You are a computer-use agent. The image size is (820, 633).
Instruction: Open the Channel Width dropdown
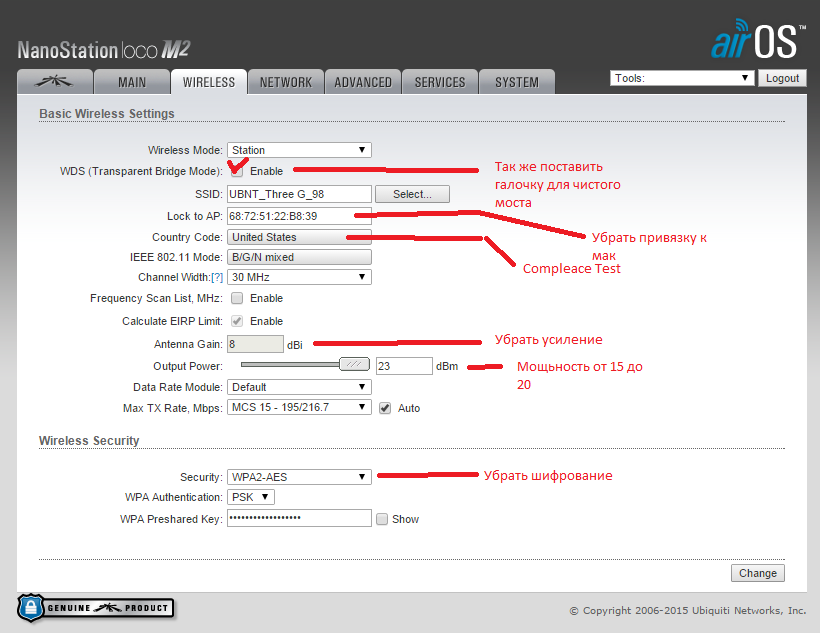299,277
